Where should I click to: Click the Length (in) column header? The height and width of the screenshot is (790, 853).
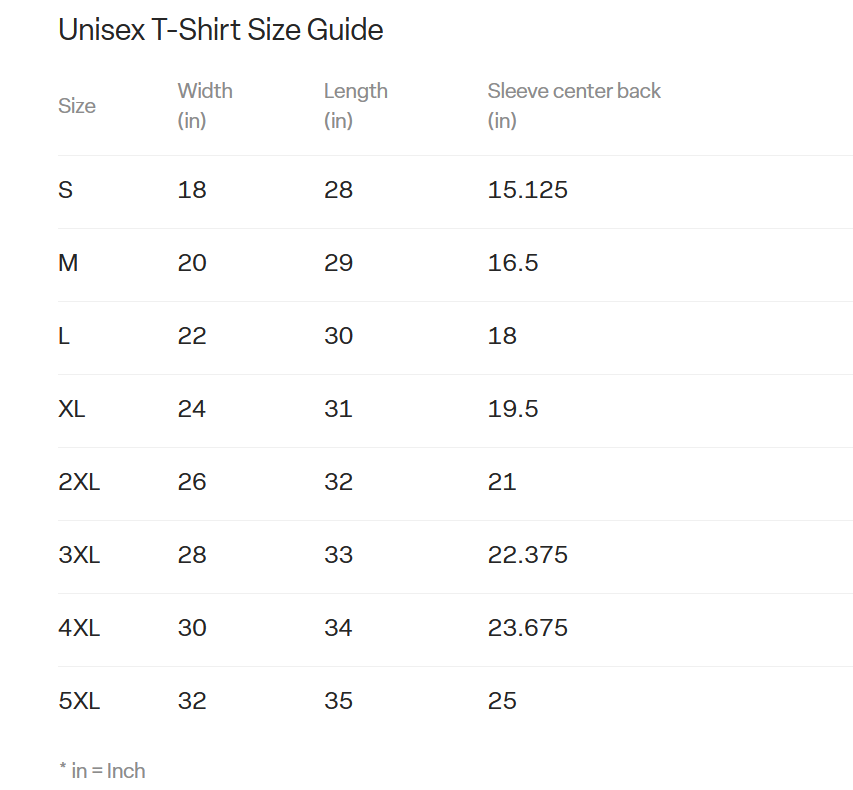[355, 105]
